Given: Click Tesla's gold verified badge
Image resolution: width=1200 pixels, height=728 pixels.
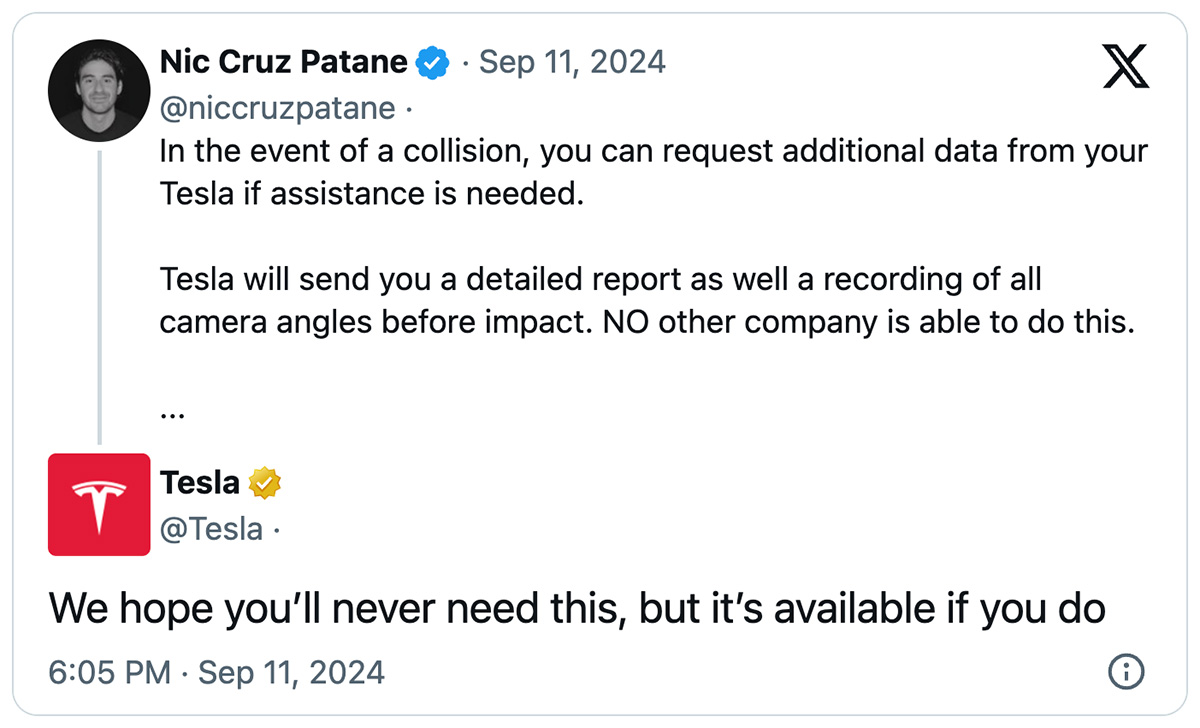Looking at the screenshot, I should (265, 483).
